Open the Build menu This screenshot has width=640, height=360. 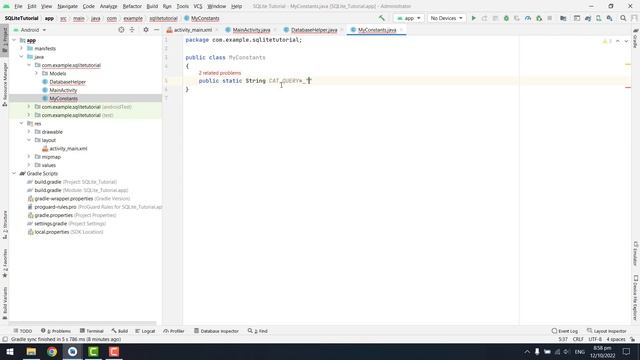pos(152,6)
